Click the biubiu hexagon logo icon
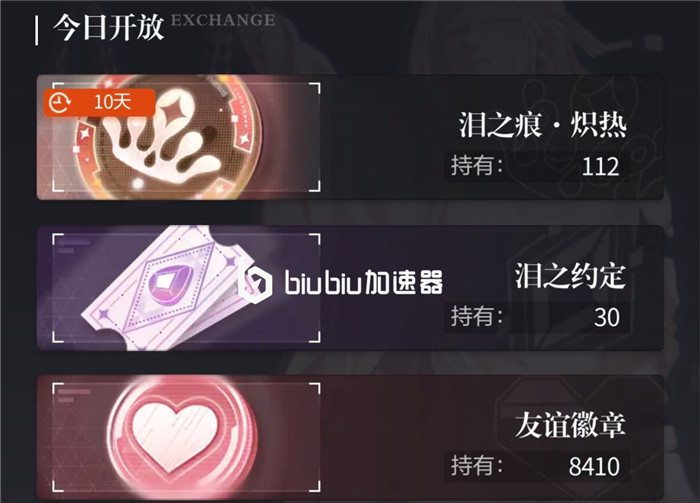This screenshot has width=700, height=503. tap(254, 281)
